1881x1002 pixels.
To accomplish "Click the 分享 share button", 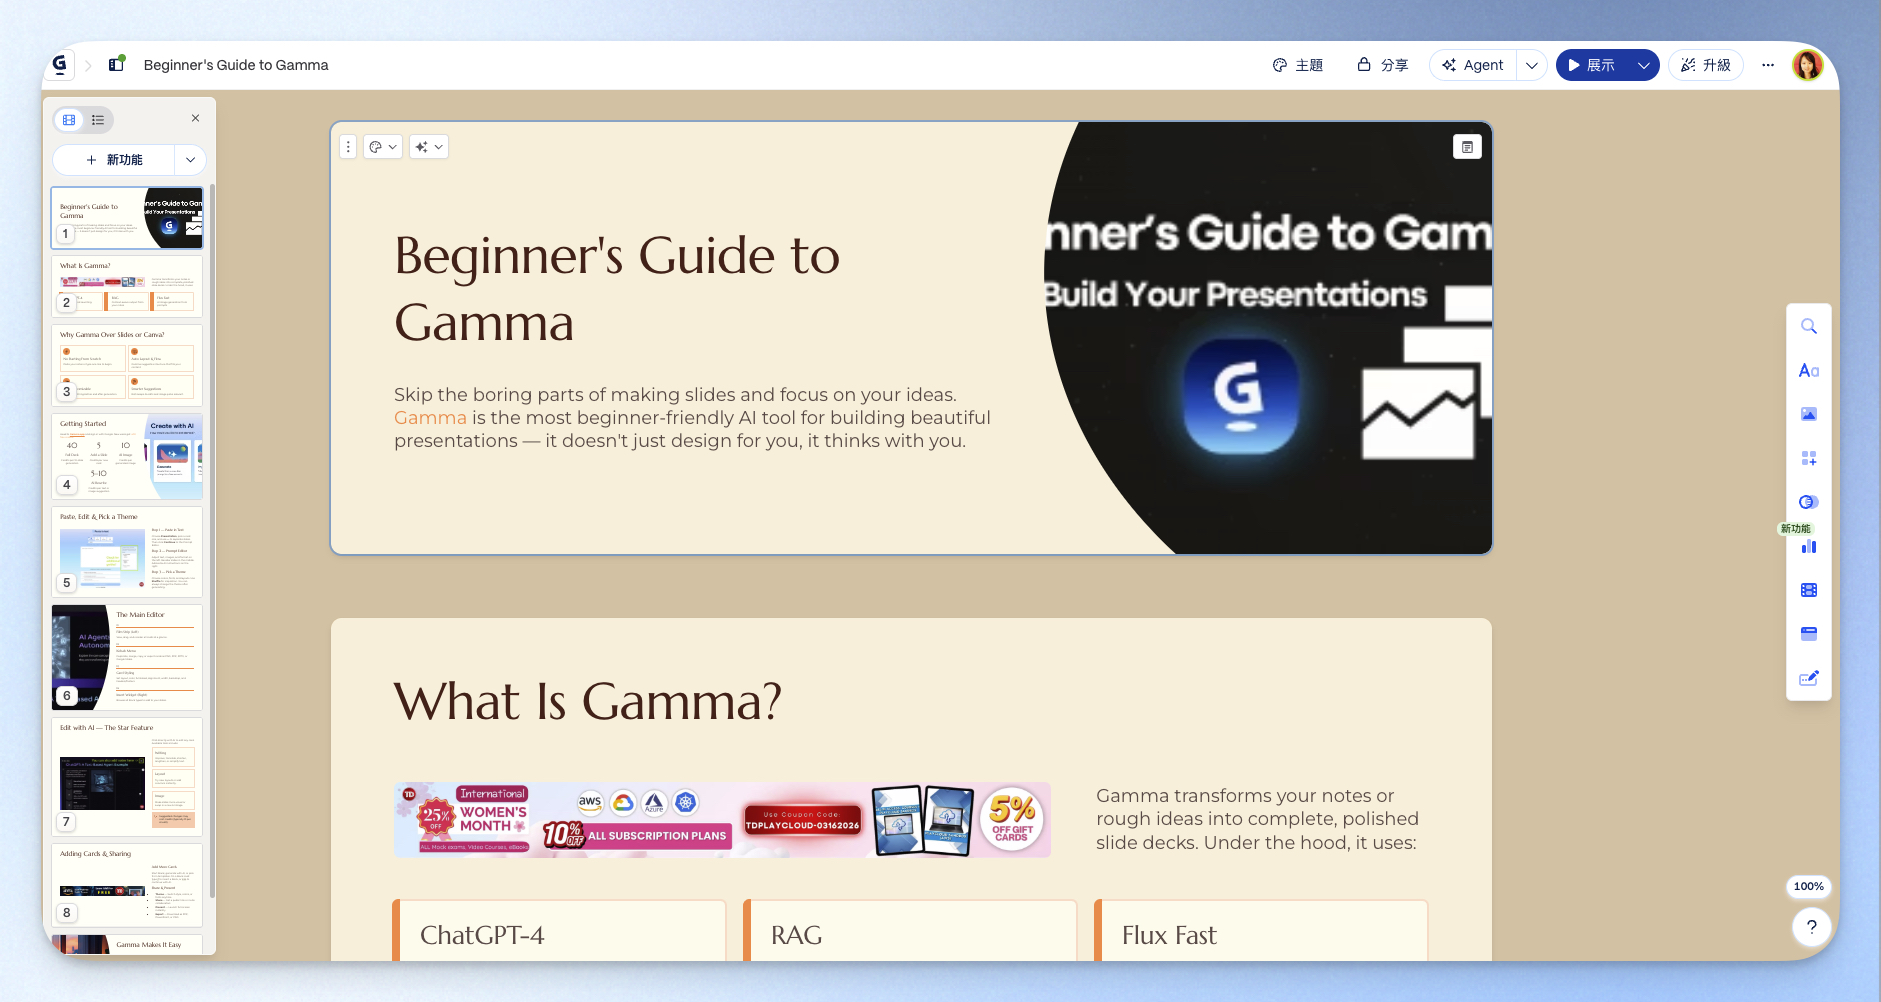I will (1383, 65).
